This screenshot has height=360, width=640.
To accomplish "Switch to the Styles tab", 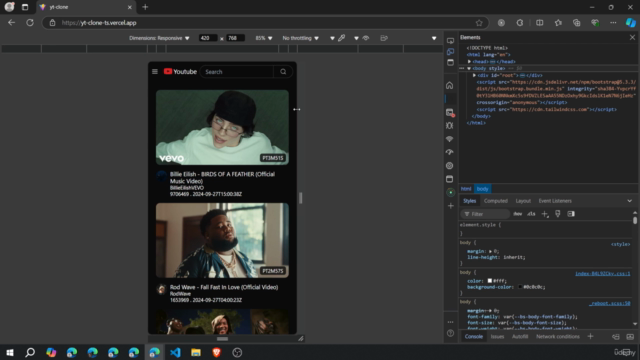I will point(469,201).
